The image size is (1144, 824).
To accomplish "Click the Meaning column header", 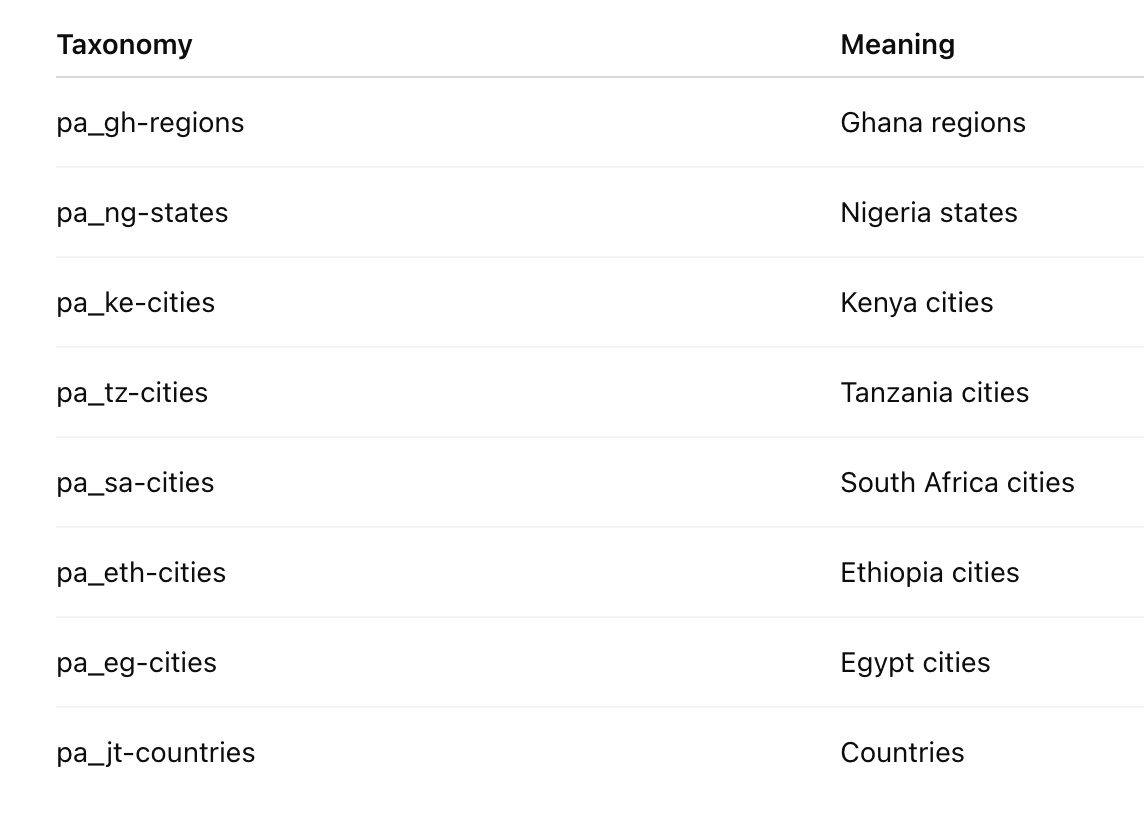I will point(897,45).
